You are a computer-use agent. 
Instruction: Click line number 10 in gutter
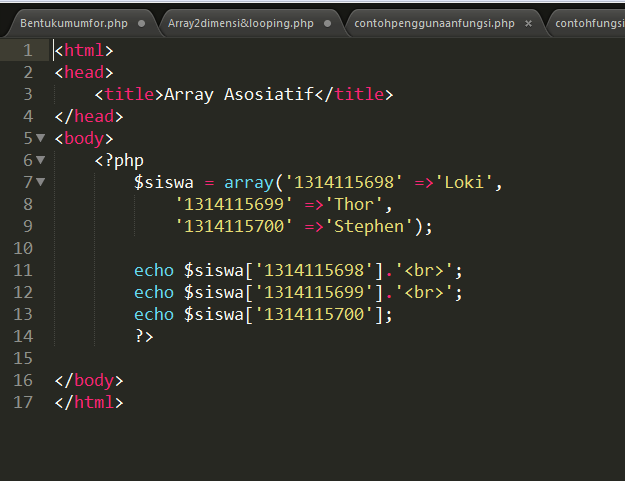tap(23, 248)
